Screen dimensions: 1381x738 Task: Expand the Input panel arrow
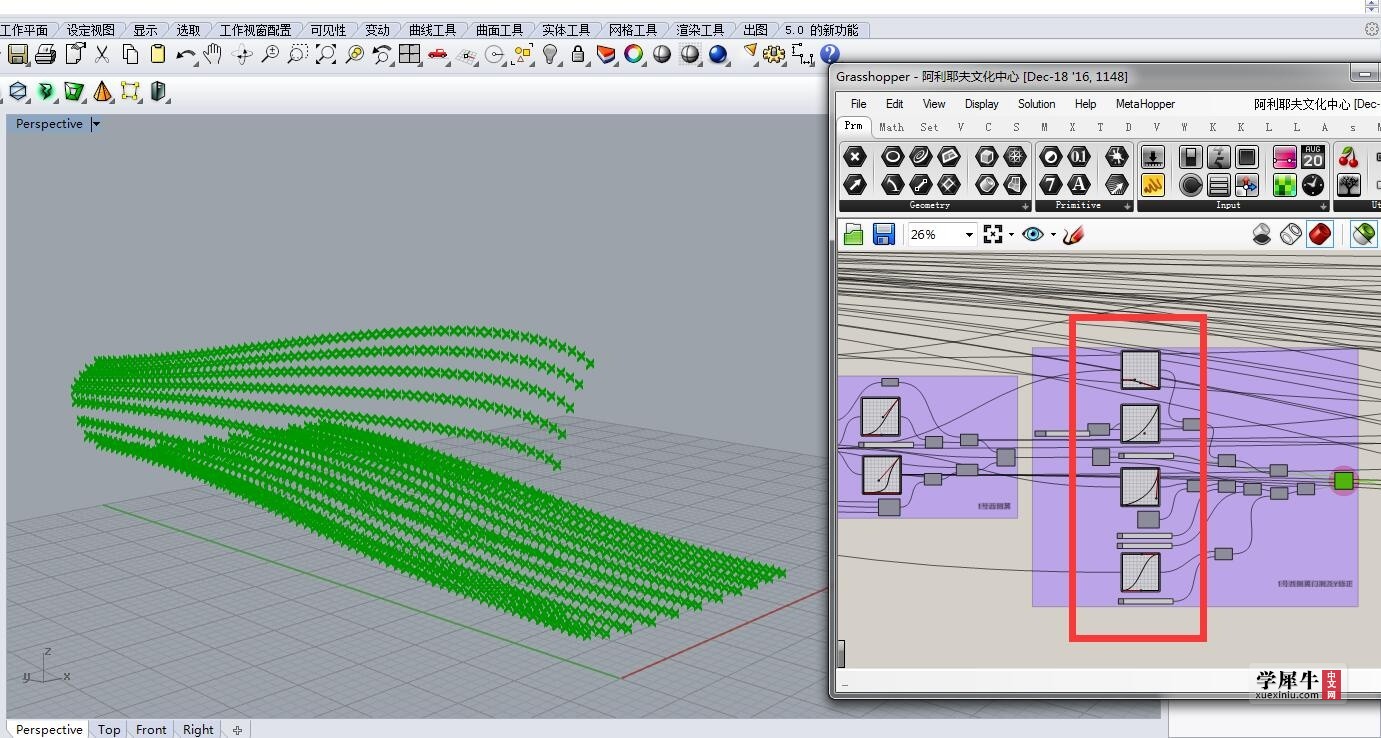(1325, 206)
